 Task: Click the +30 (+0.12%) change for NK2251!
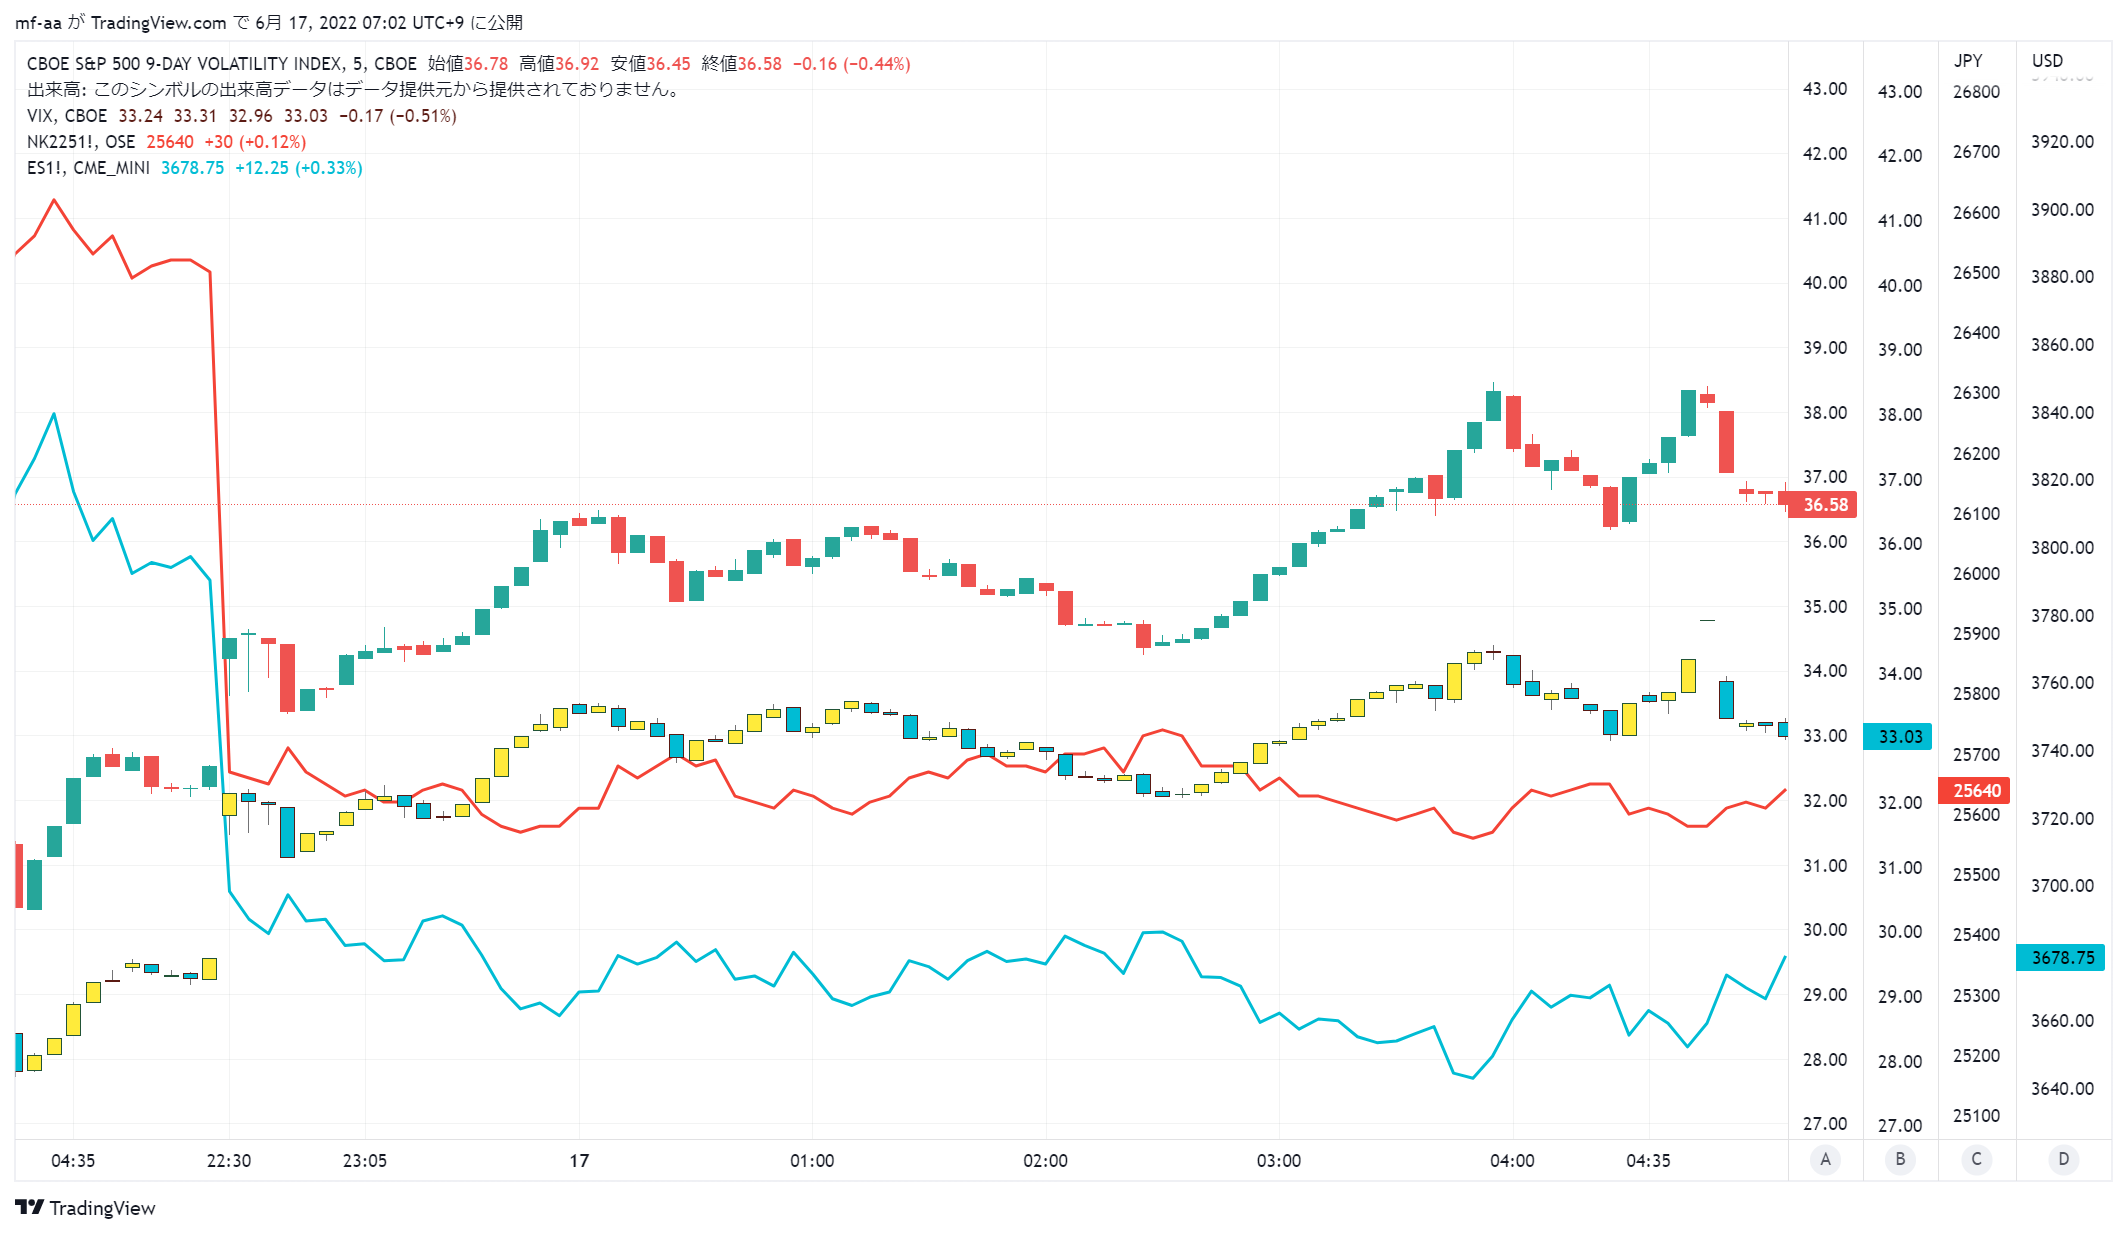pyautogui.click(x=255, y=142)
